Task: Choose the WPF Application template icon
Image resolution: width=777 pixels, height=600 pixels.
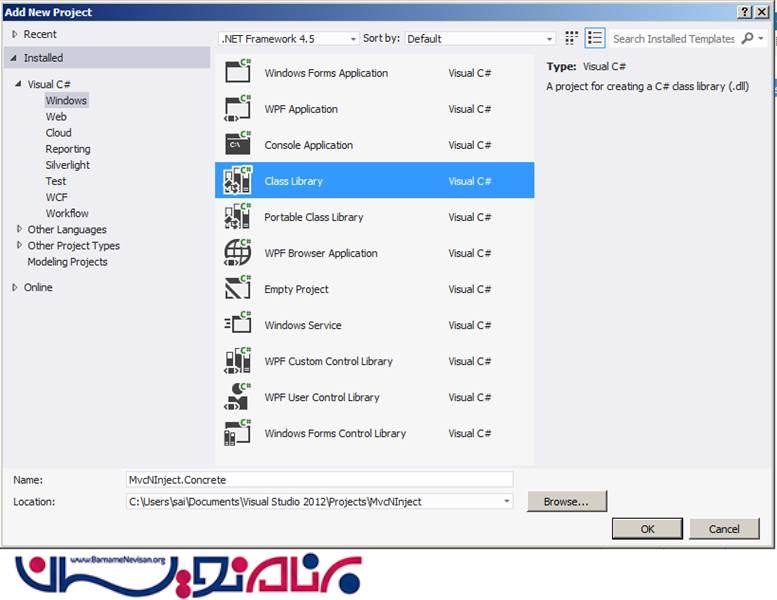Action: [x=237, y=109]
